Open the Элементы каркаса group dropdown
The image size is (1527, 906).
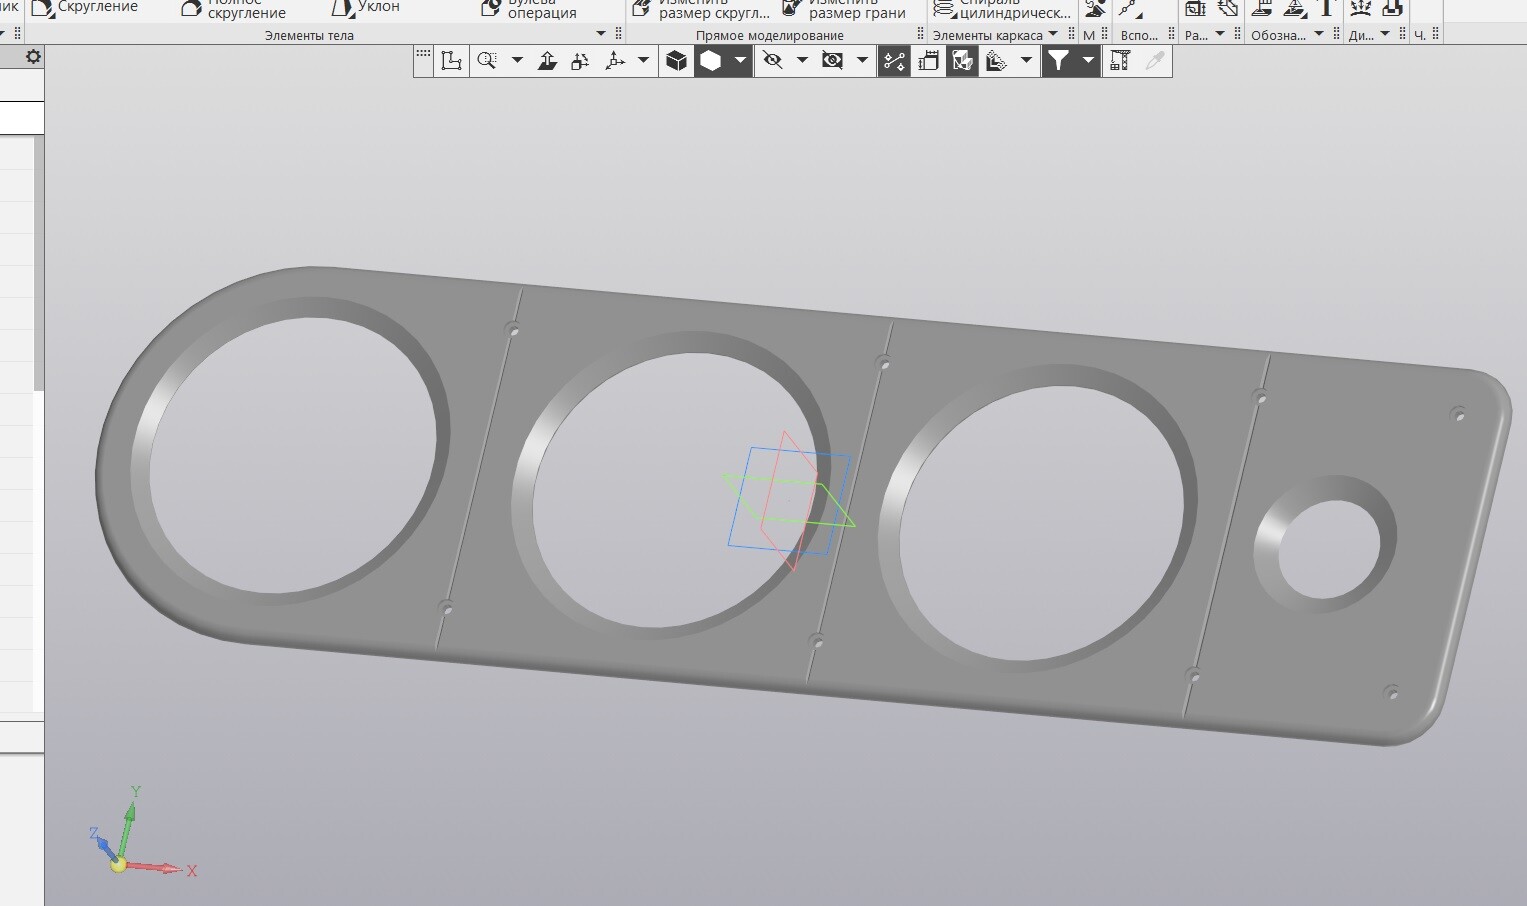click(1053, 34)
